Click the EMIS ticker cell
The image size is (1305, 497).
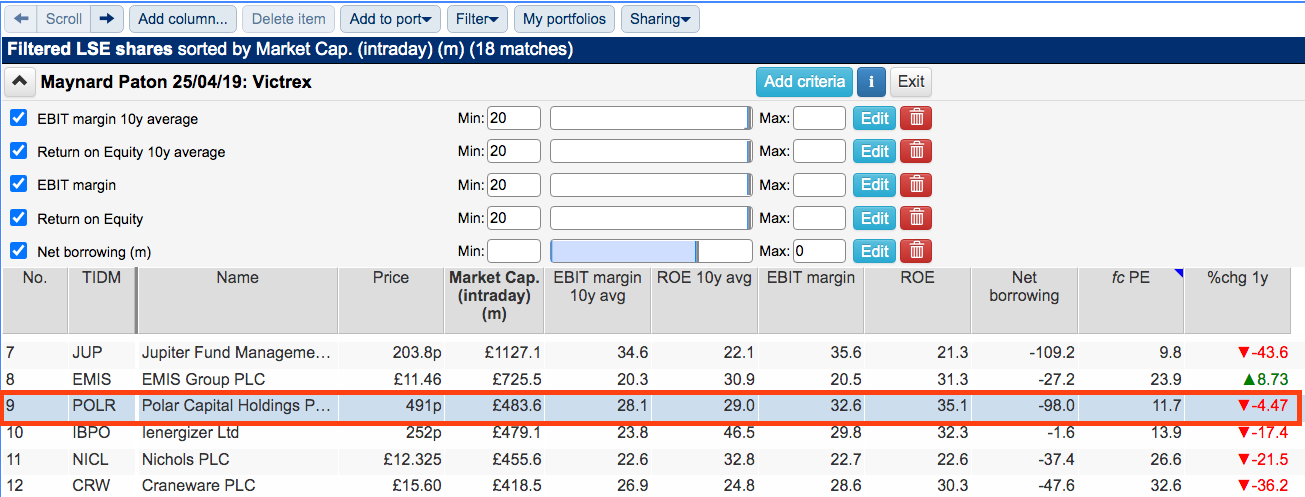click(91, 380)
